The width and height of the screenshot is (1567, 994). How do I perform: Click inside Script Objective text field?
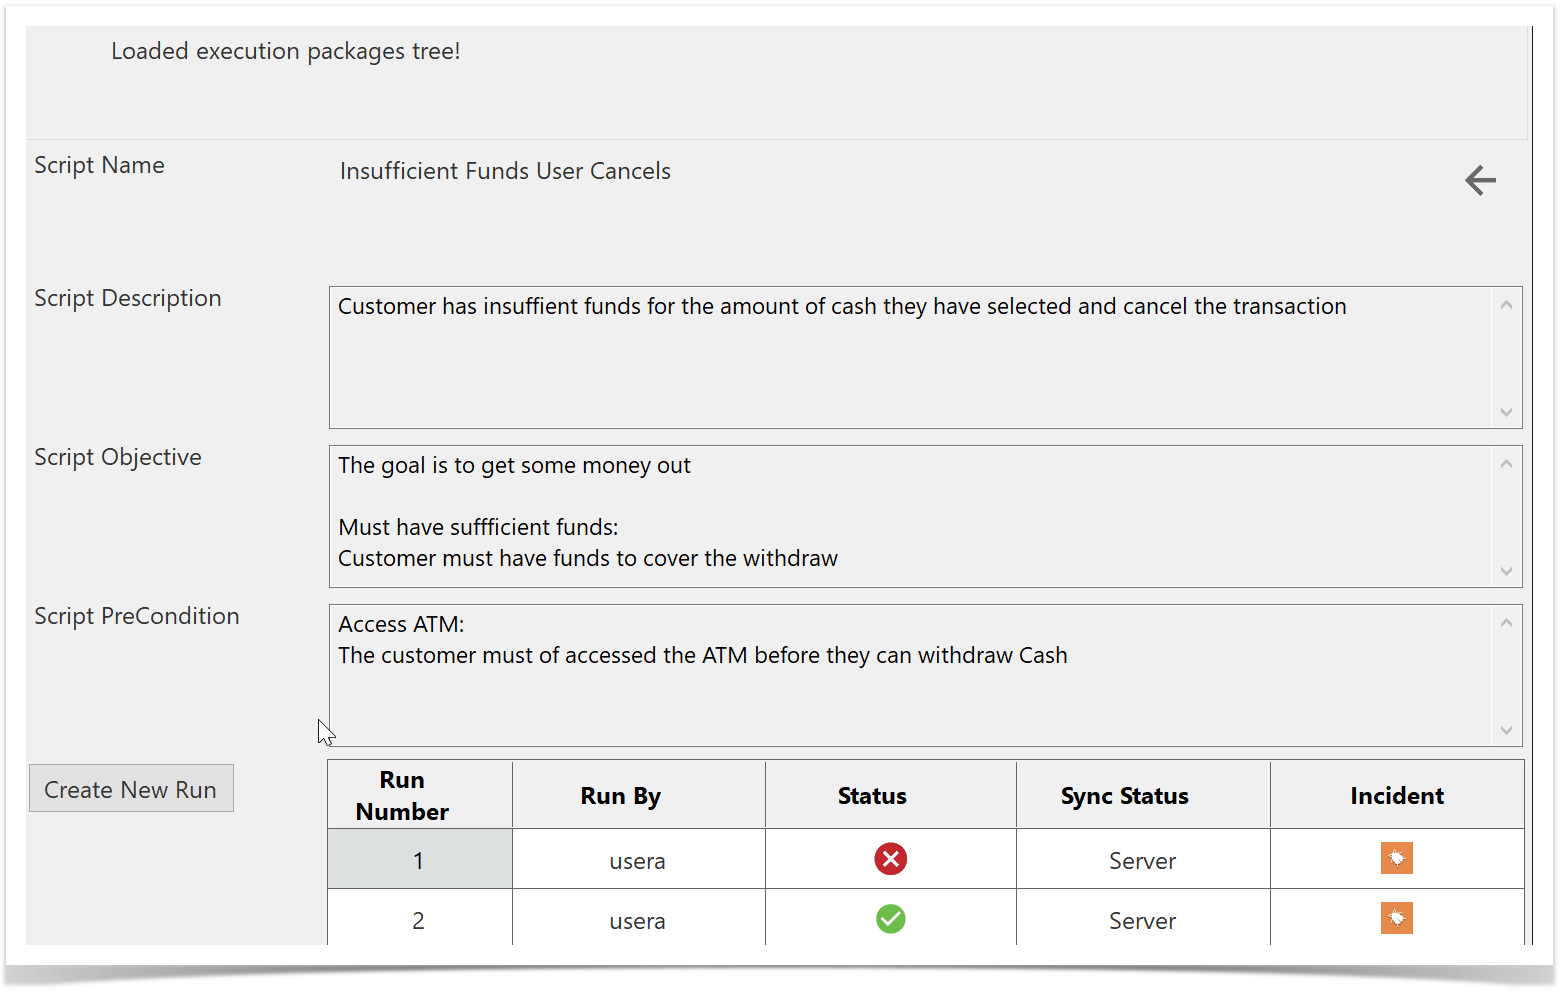tap(910, 516)
